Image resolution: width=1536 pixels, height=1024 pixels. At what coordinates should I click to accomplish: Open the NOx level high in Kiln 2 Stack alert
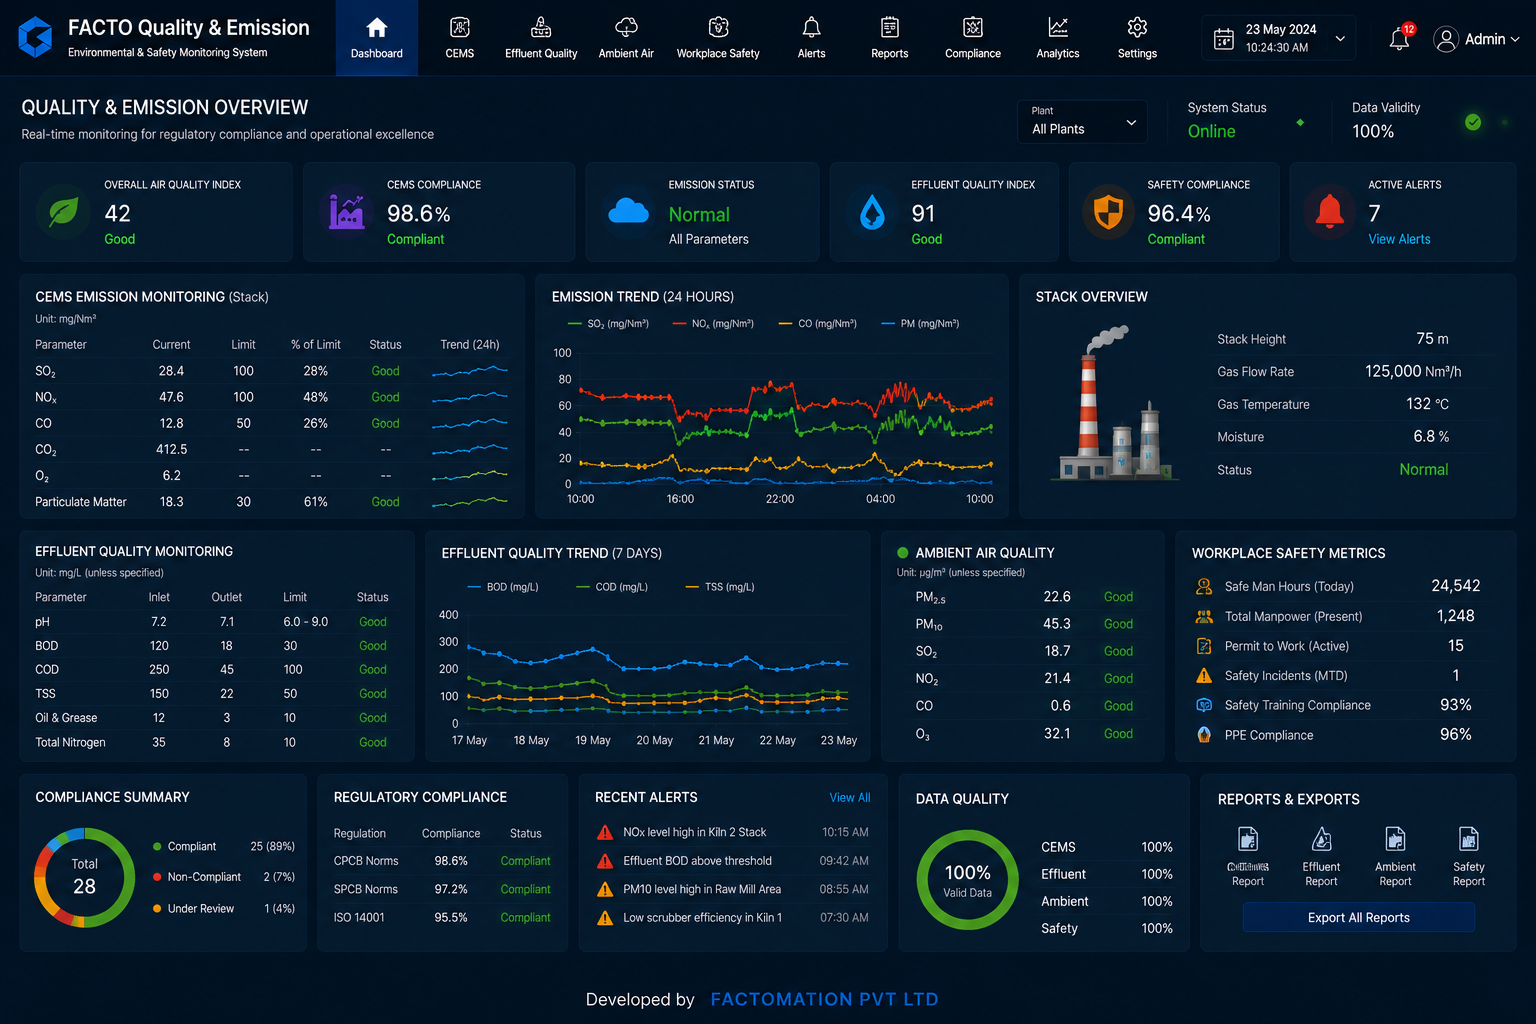pyautogui.click(x=732, y=832)
